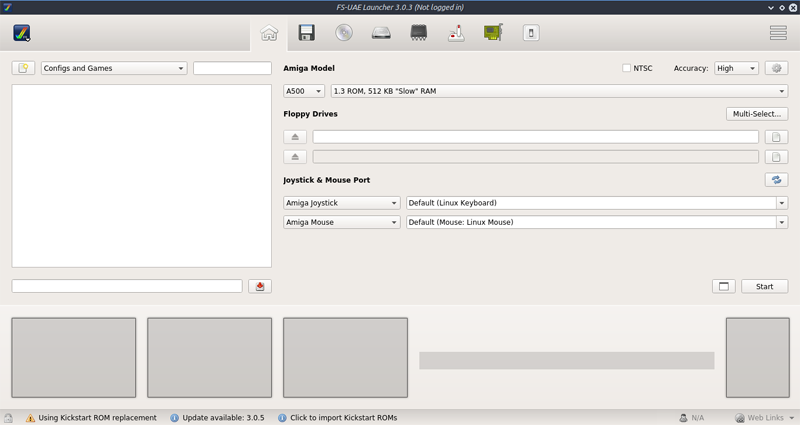Click Update available: 3.0.5 notice
Image resolution: width=800 pixels, height=425 pixels.
click(217, 418)
